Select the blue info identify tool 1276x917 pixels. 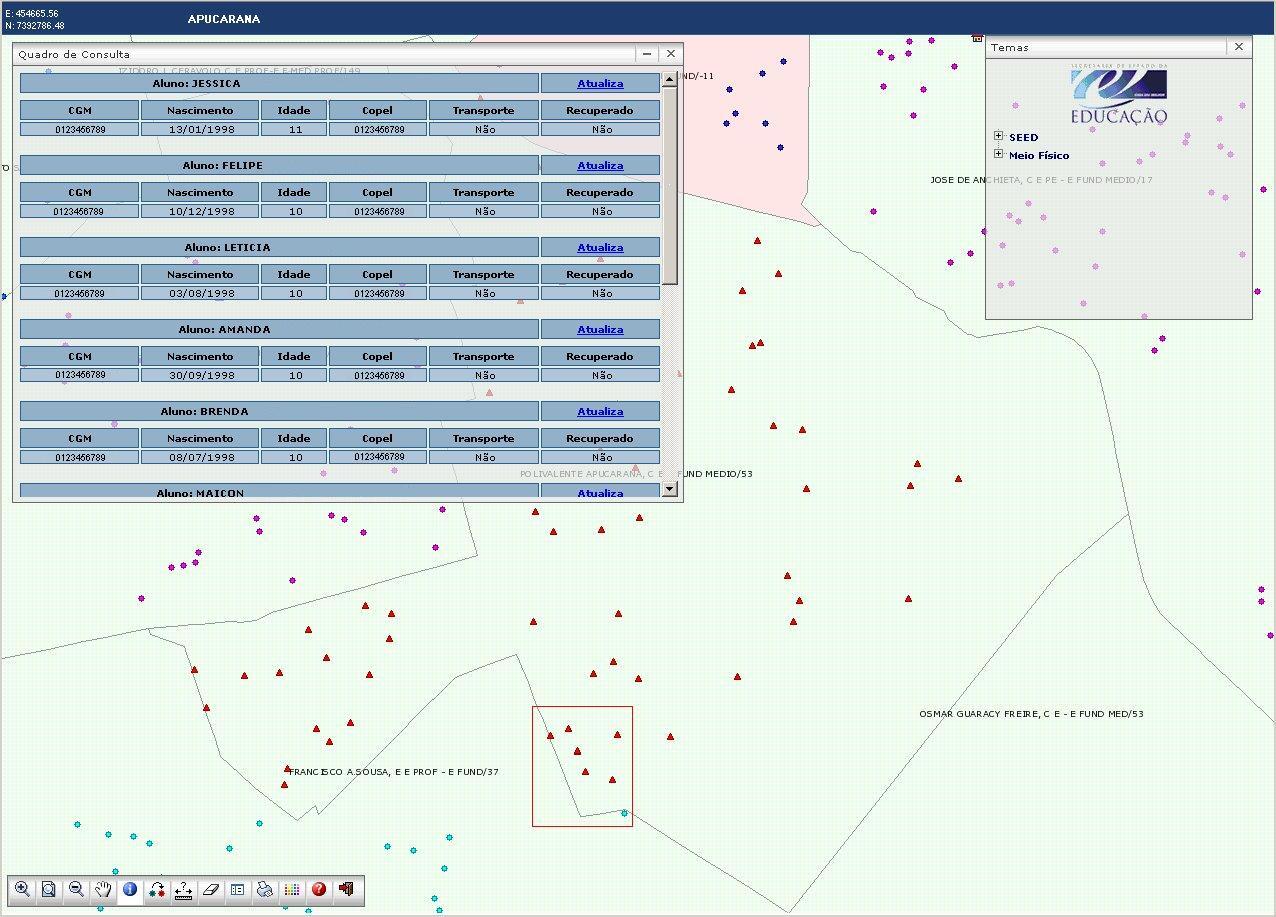pyautogui.click(x=130, y=889)
